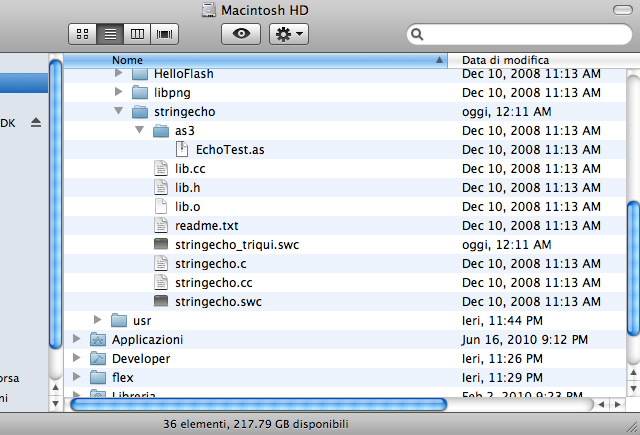Click the sidebar scroll up arrow
The image size is (640, 435).
point(56,387)
